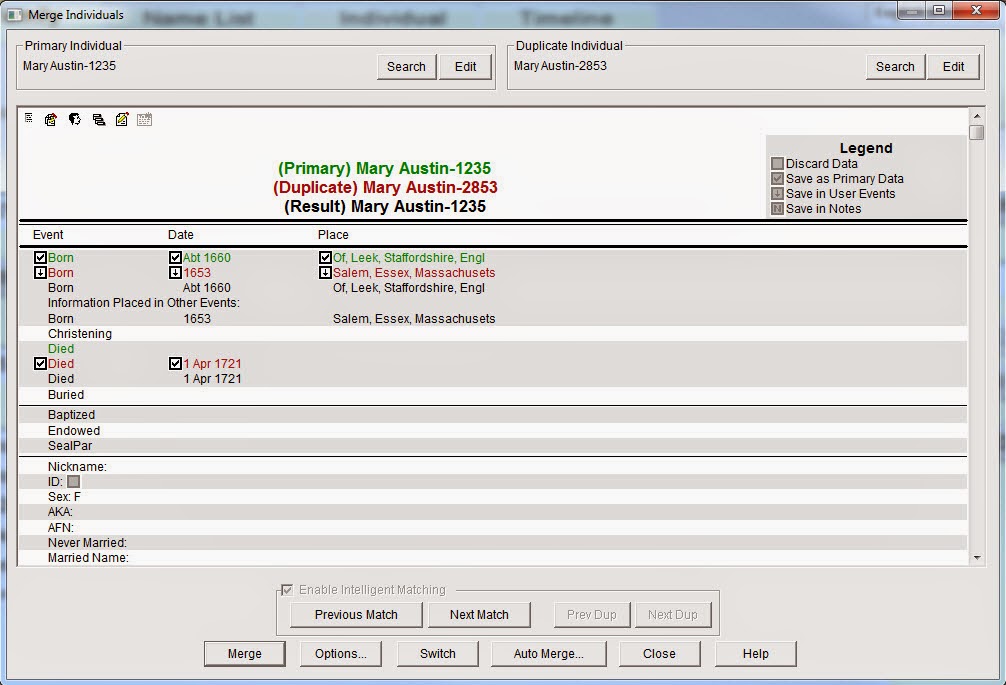This screenshot has height=685, width=1006.
Task: Click the Prev Dup button
Action: 592,614
